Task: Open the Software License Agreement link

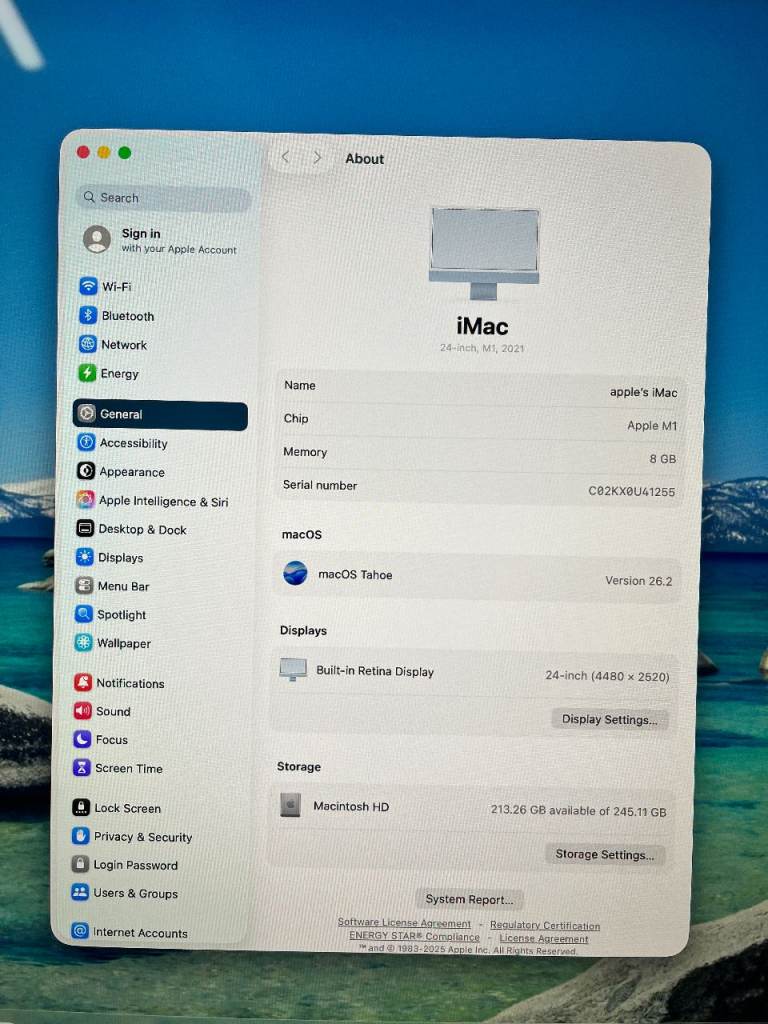Action: (x=404, y=923)
